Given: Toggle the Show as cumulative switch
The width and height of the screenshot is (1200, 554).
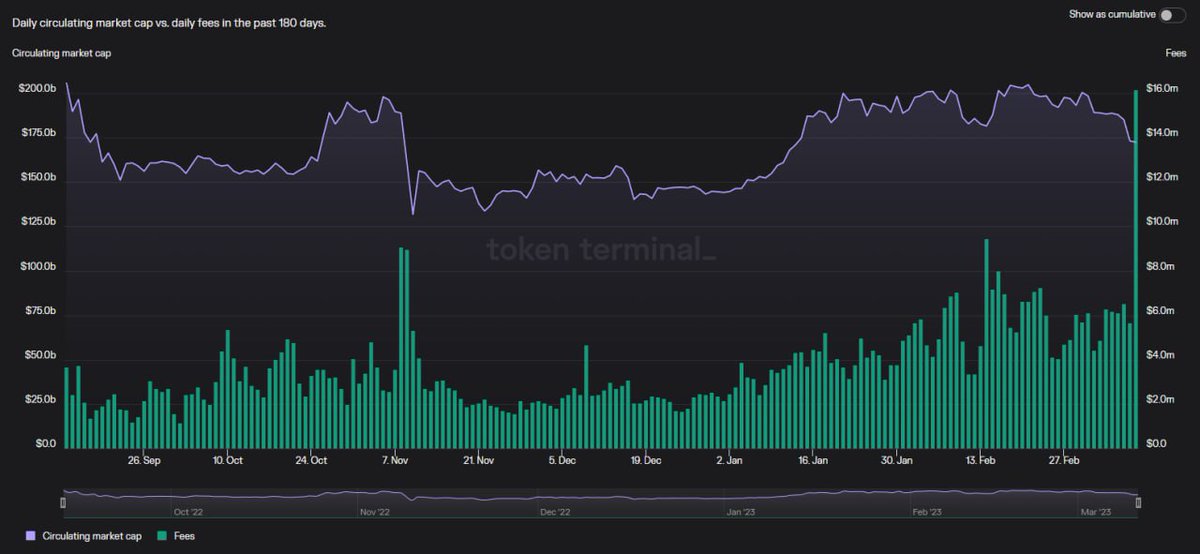Looking at the screenshot, I should pyautogui.click(x=1172, y=14).
